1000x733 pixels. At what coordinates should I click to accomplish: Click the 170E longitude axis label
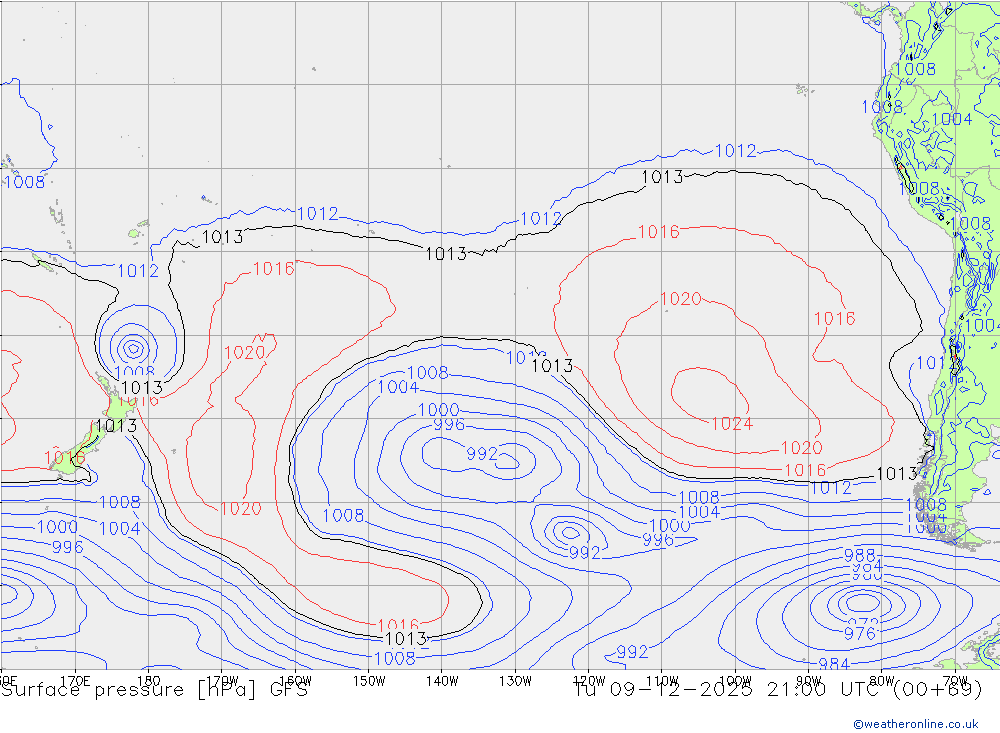[x=76, y=681]
